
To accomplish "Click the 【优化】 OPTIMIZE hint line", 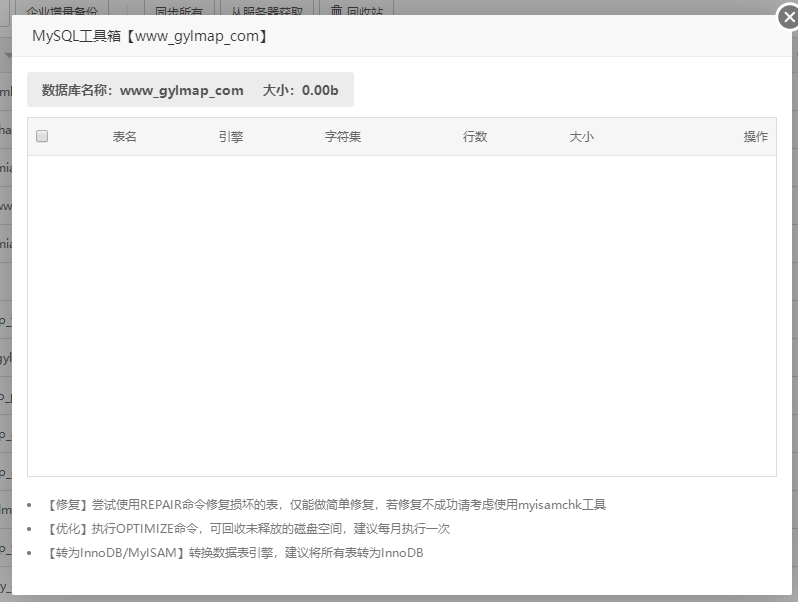I will click(248, 529).
